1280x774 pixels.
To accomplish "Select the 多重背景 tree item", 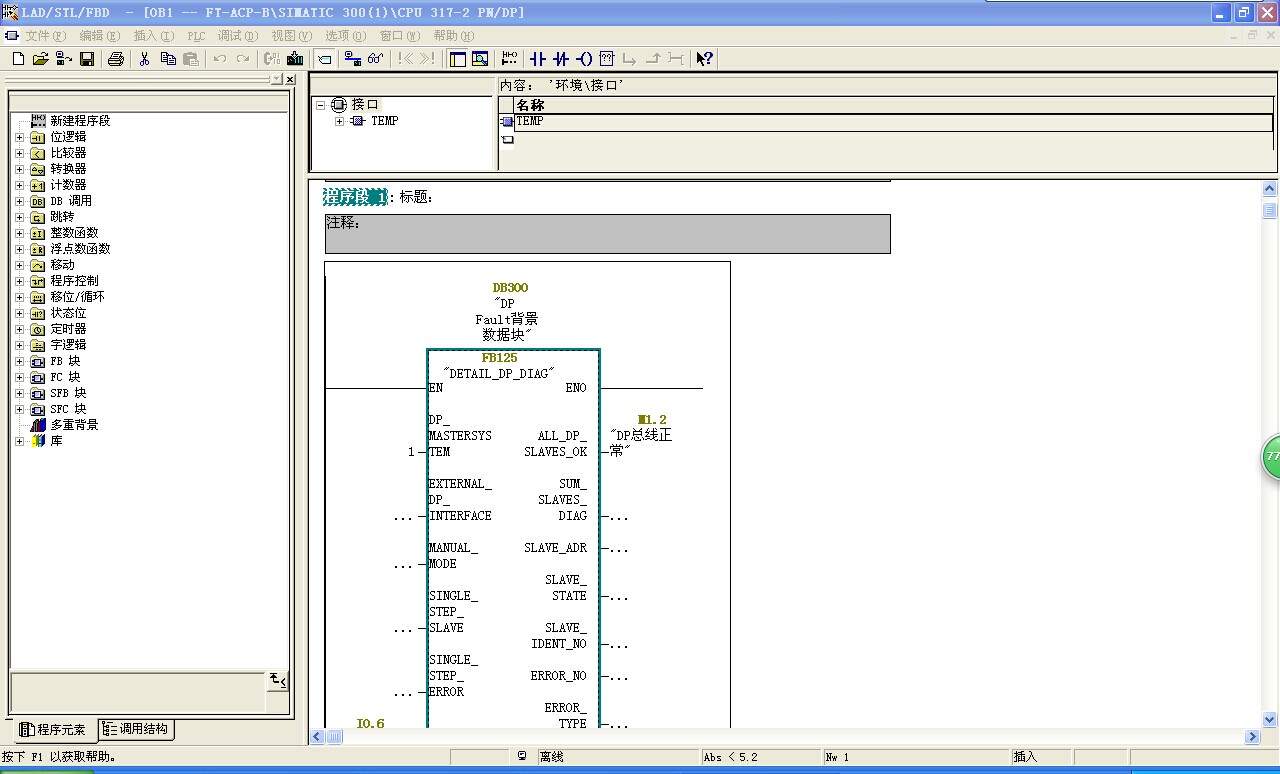I will 74,425.
